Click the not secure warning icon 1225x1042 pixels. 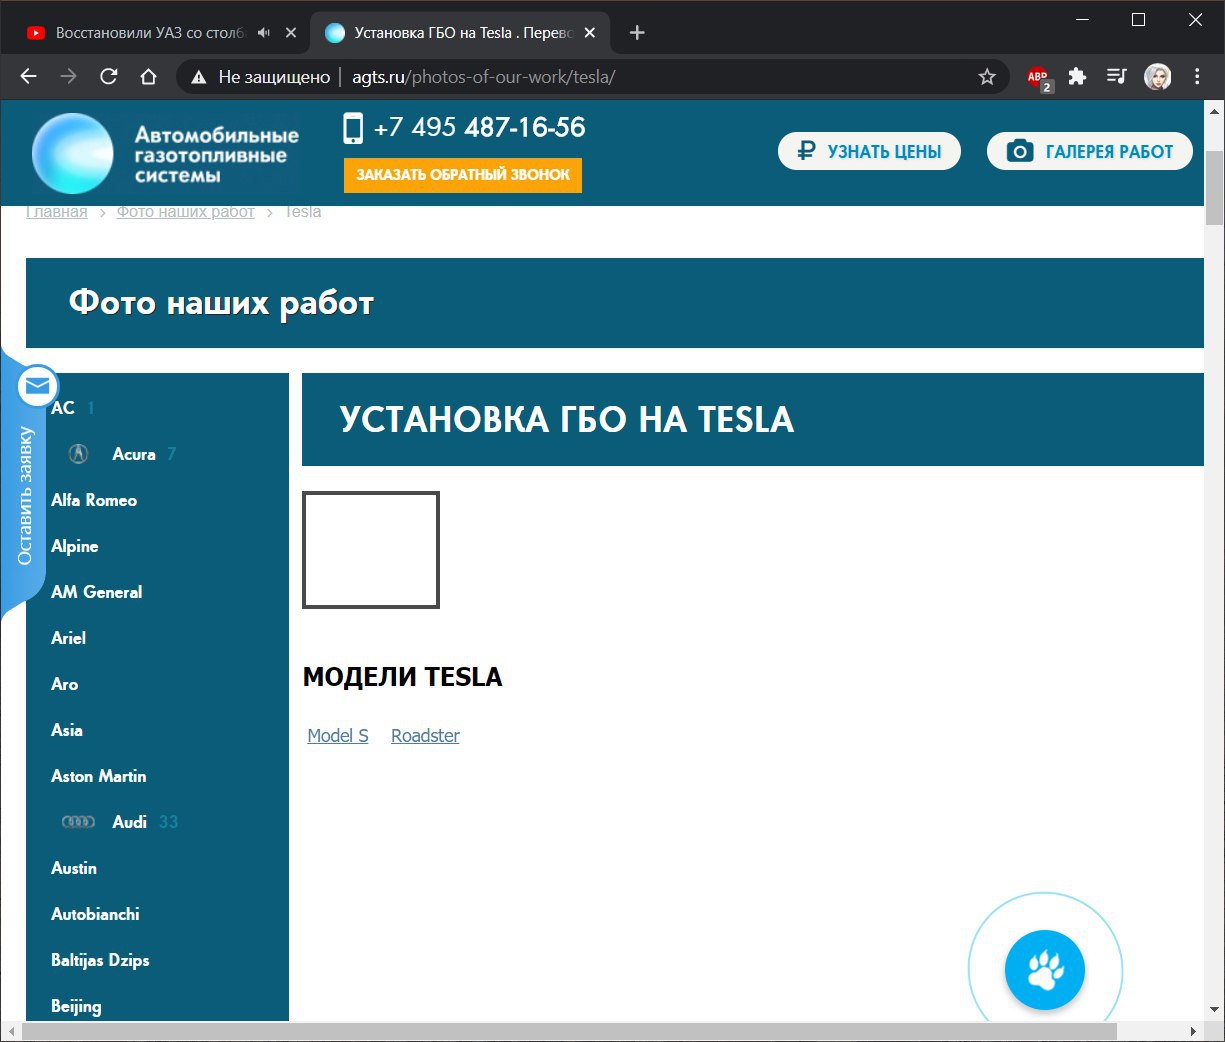pyautogui.click(x=199, y=77)
